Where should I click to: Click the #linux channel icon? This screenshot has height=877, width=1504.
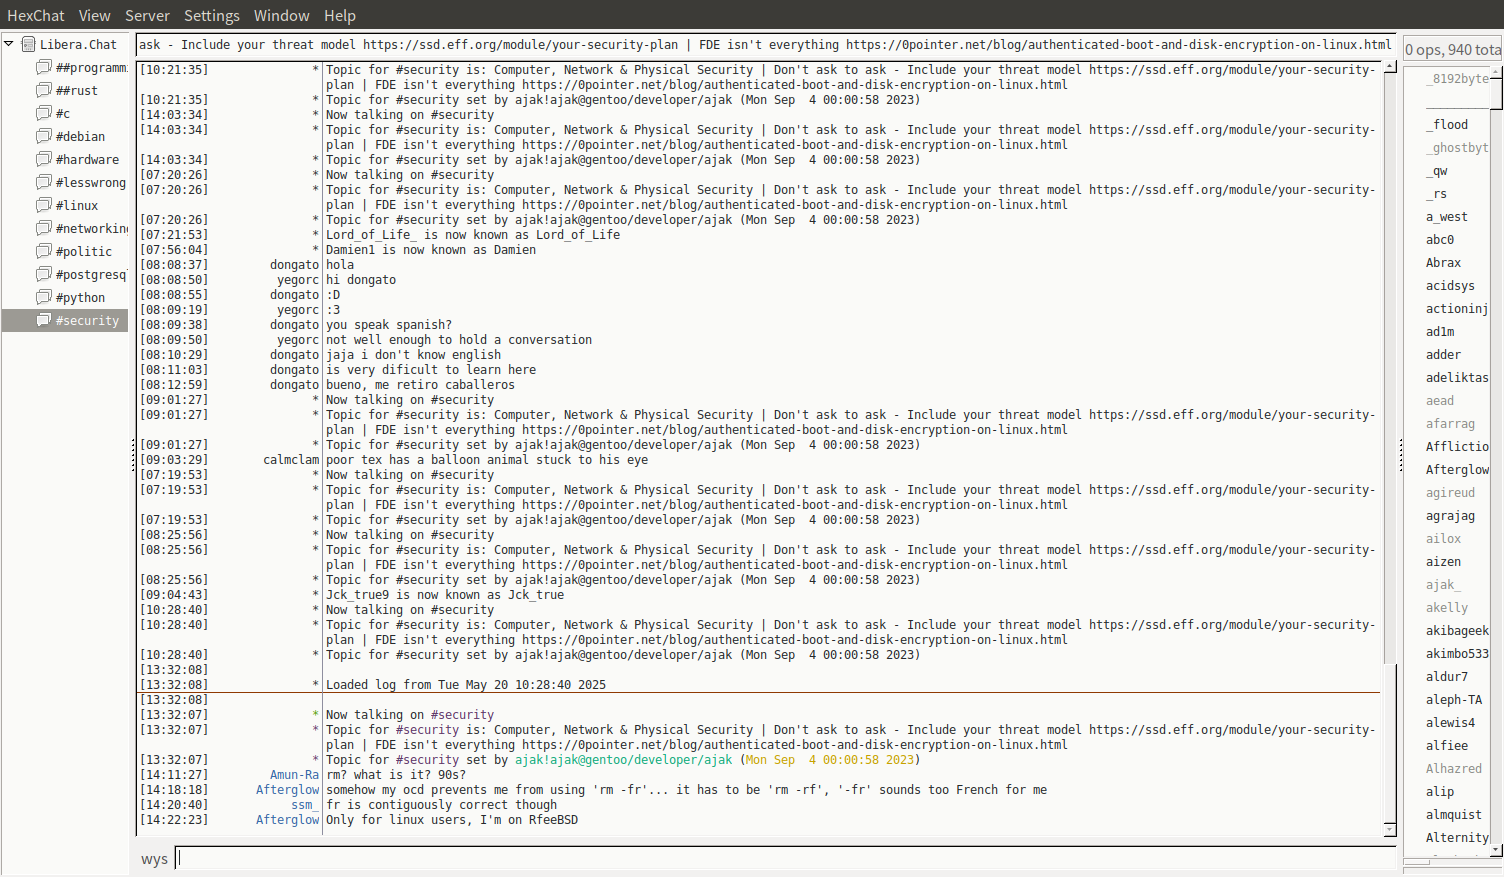pyautogui.click(x=43, y=205)
